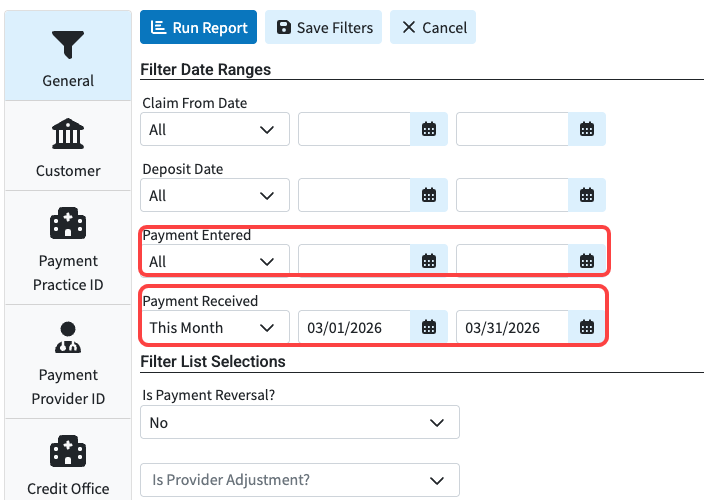
Task: Go to the Payment Provider ID tab
Action: click(68, 362)
